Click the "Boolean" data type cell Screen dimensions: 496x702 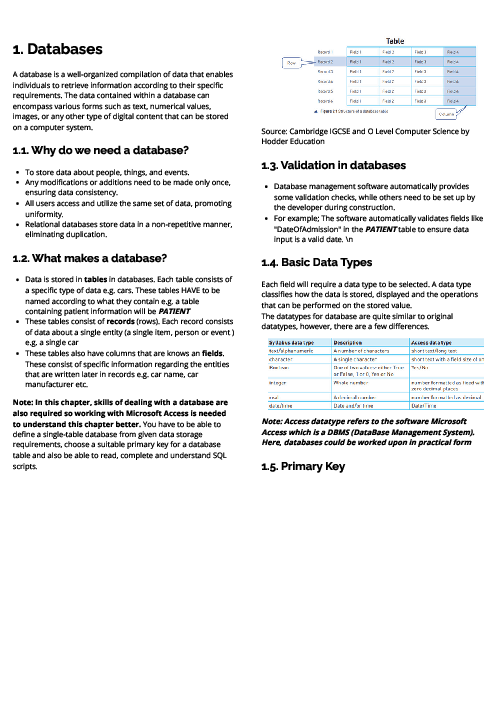coord(278,368)
